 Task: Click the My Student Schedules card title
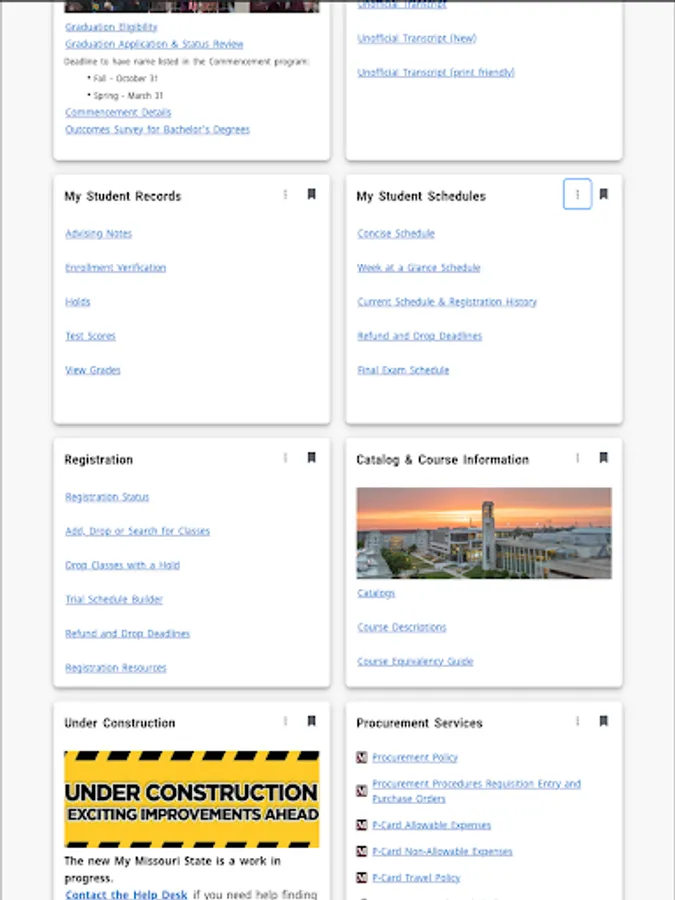421,196
